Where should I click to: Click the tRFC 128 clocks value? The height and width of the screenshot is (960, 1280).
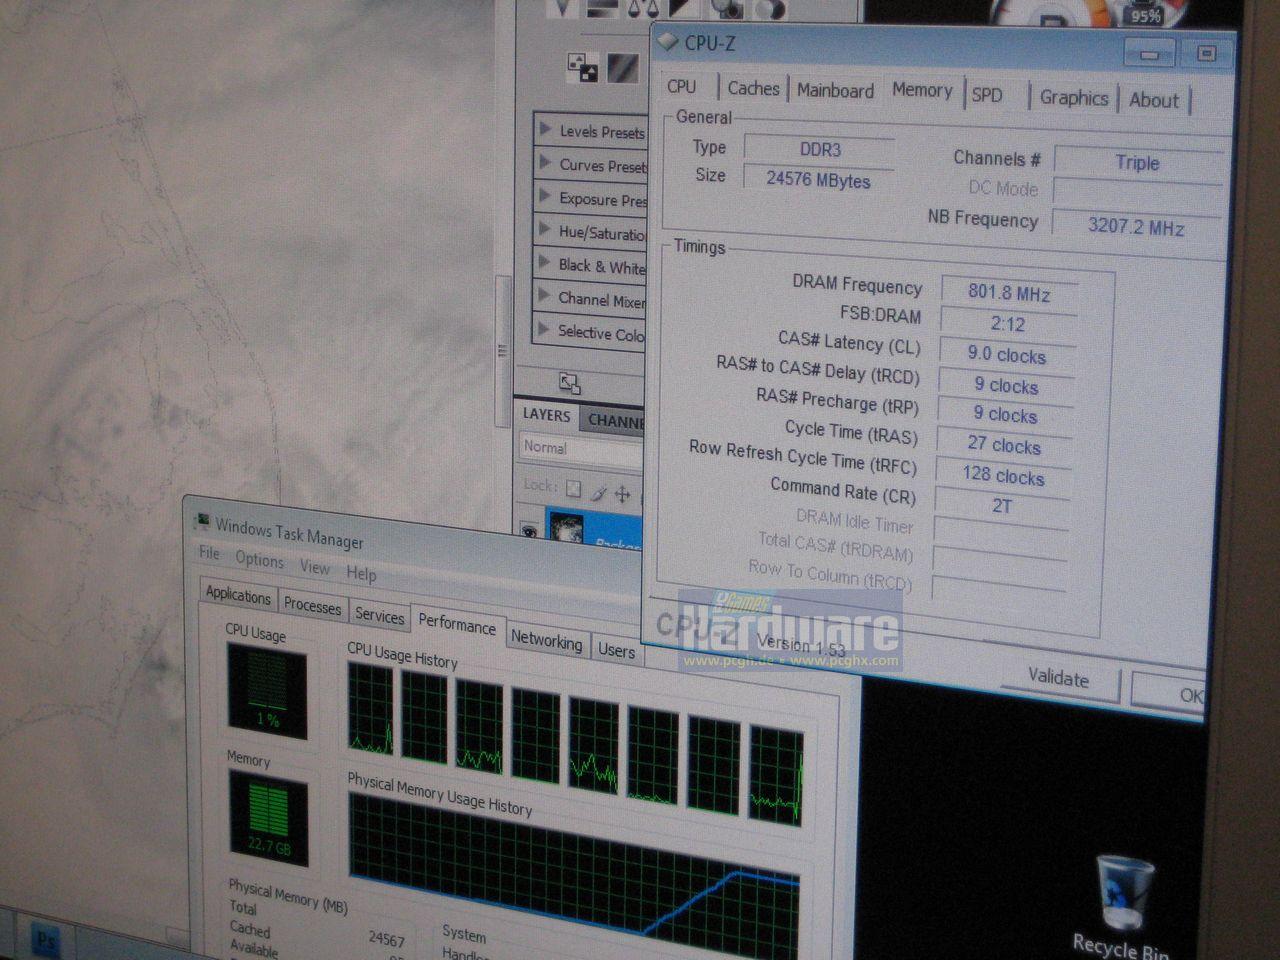(1003, 476)
